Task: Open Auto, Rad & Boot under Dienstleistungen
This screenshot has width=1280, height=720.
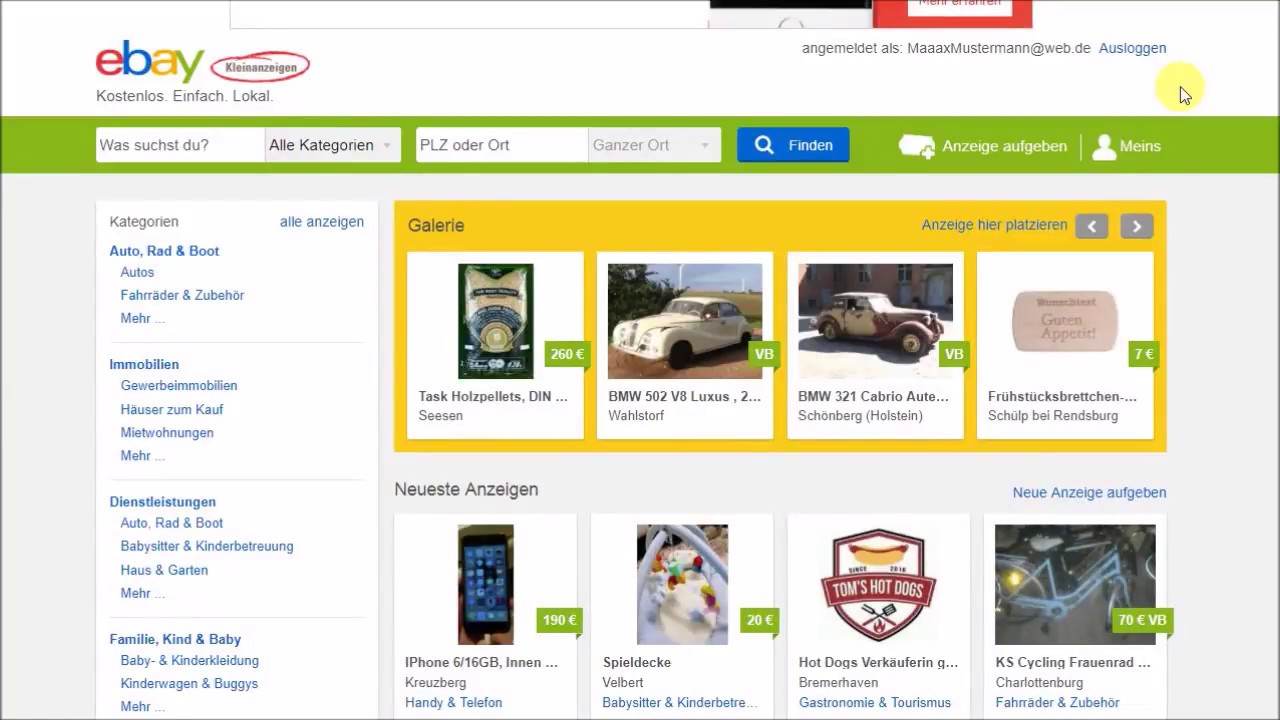Action: (172, 523)
